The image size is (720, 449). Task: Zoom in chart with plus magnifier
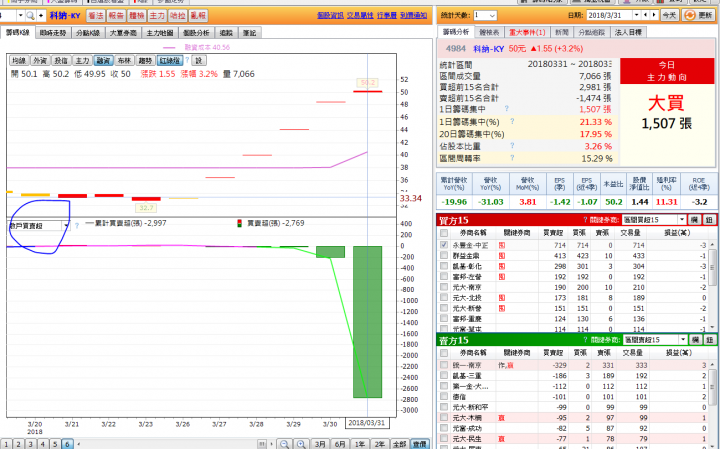point(301,444)
